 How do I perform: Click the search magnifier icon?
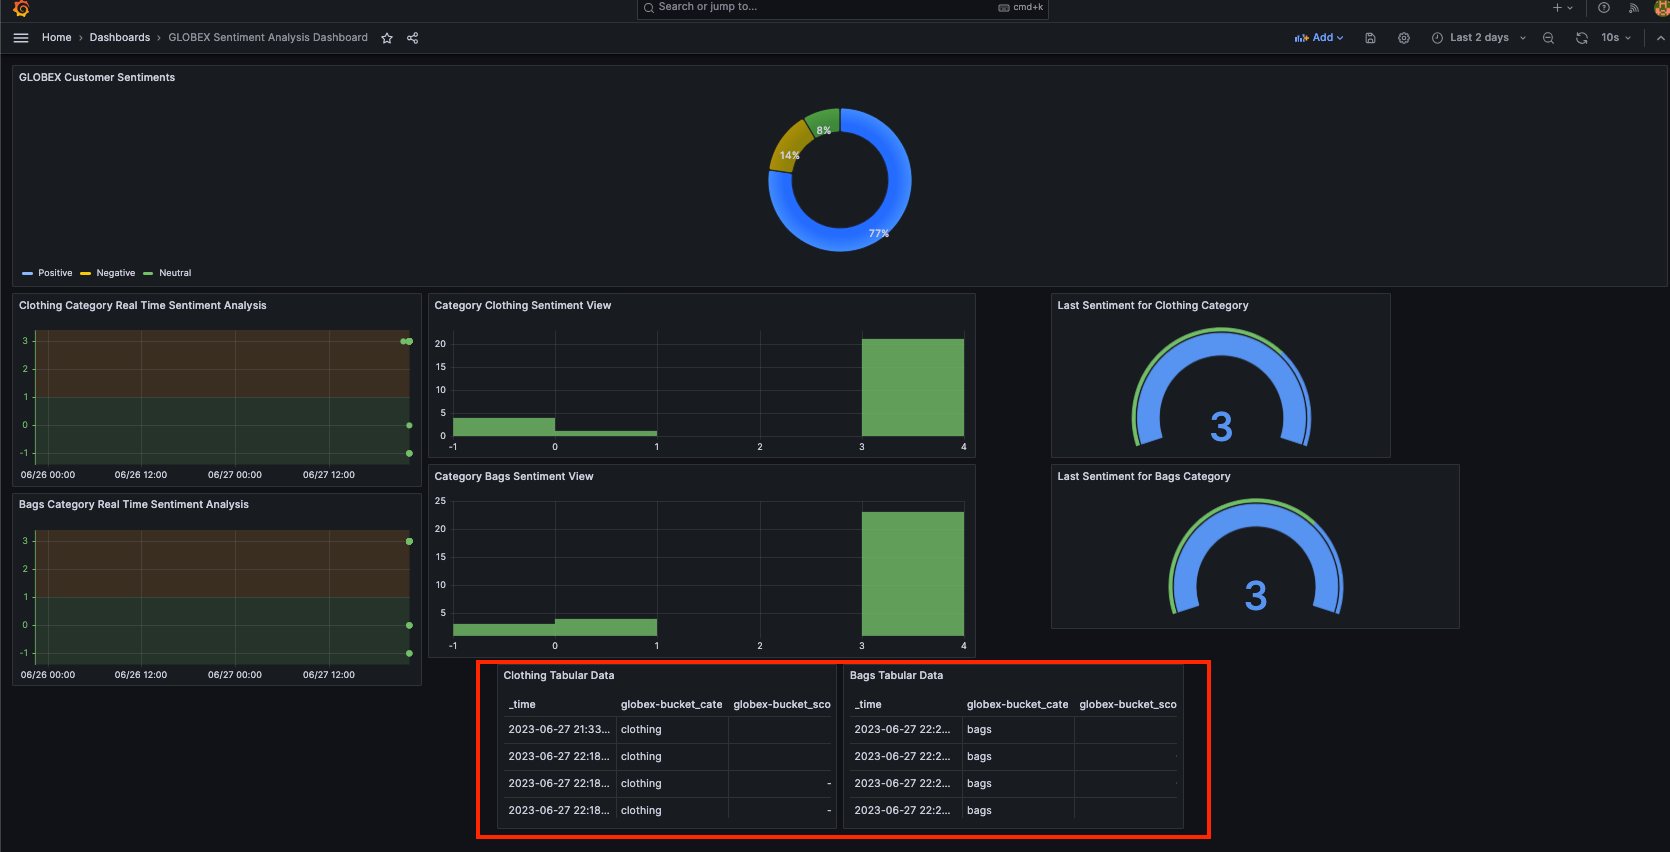(649, 7)
